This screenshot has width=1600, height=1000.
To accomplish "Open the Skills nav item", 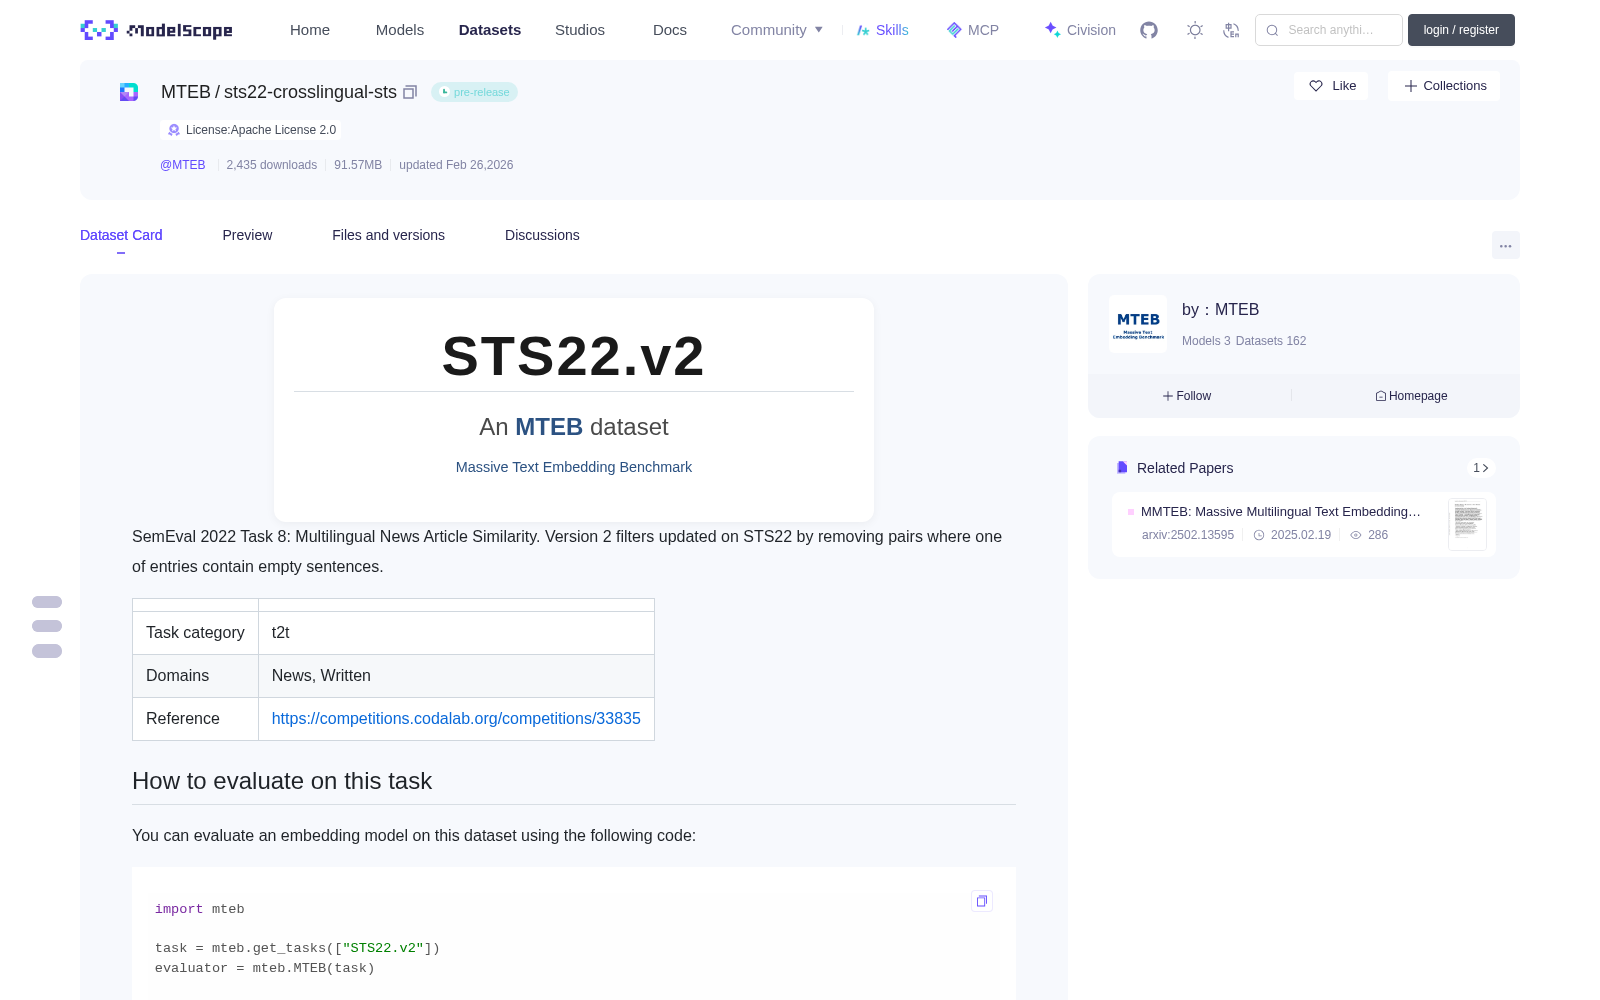I will (x=882, y=30).
